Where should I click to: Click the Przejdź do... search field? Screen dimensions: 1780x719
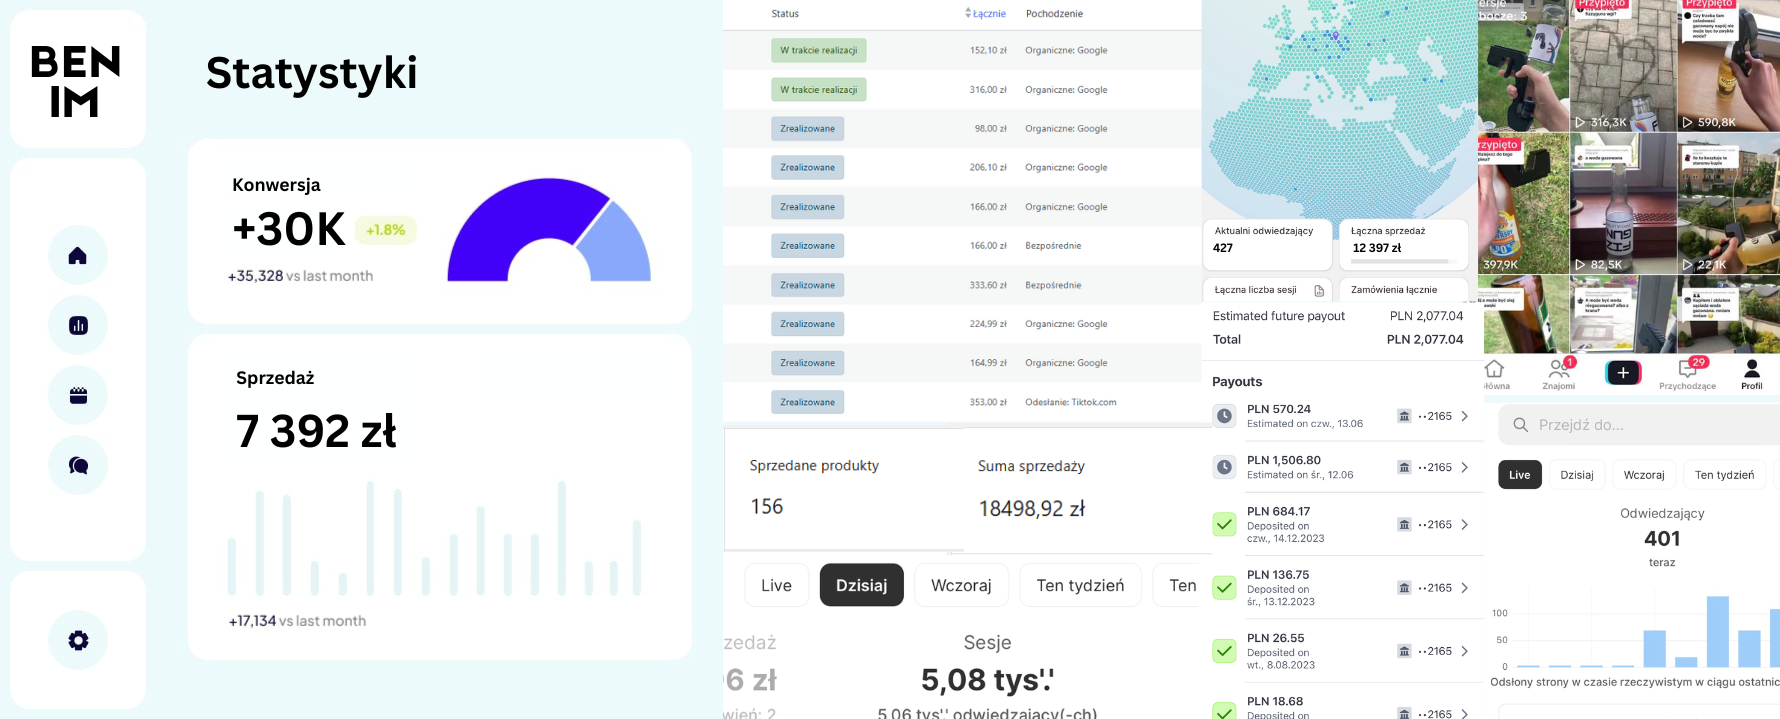[x=1640, y=425]
